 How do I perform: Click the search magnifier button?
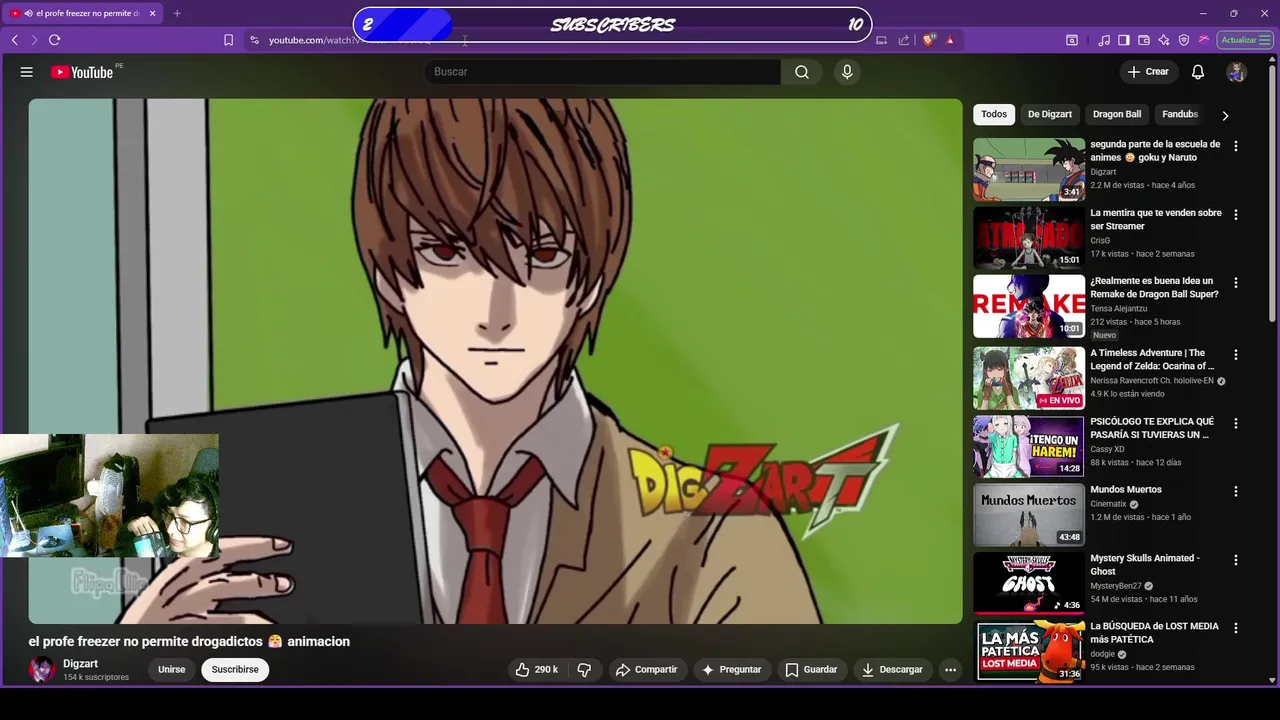[x=802, y=72]
